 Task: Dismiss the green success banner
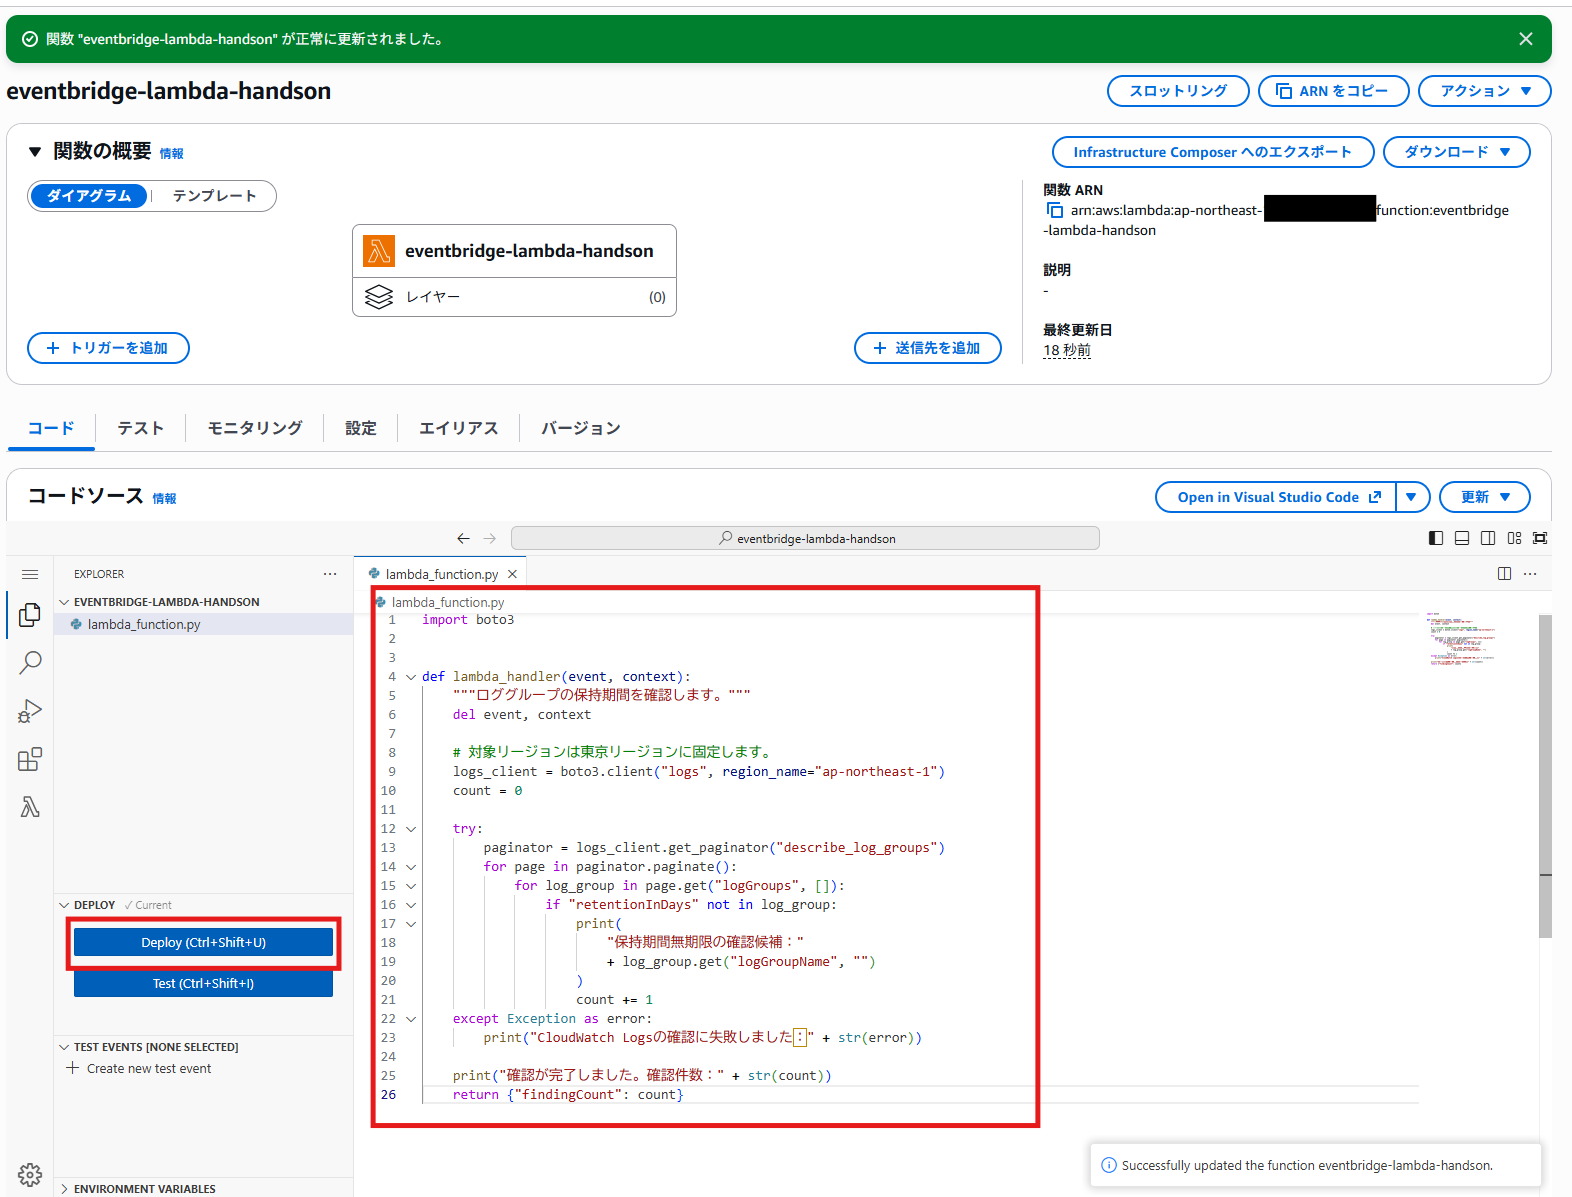pos(1525,39)
